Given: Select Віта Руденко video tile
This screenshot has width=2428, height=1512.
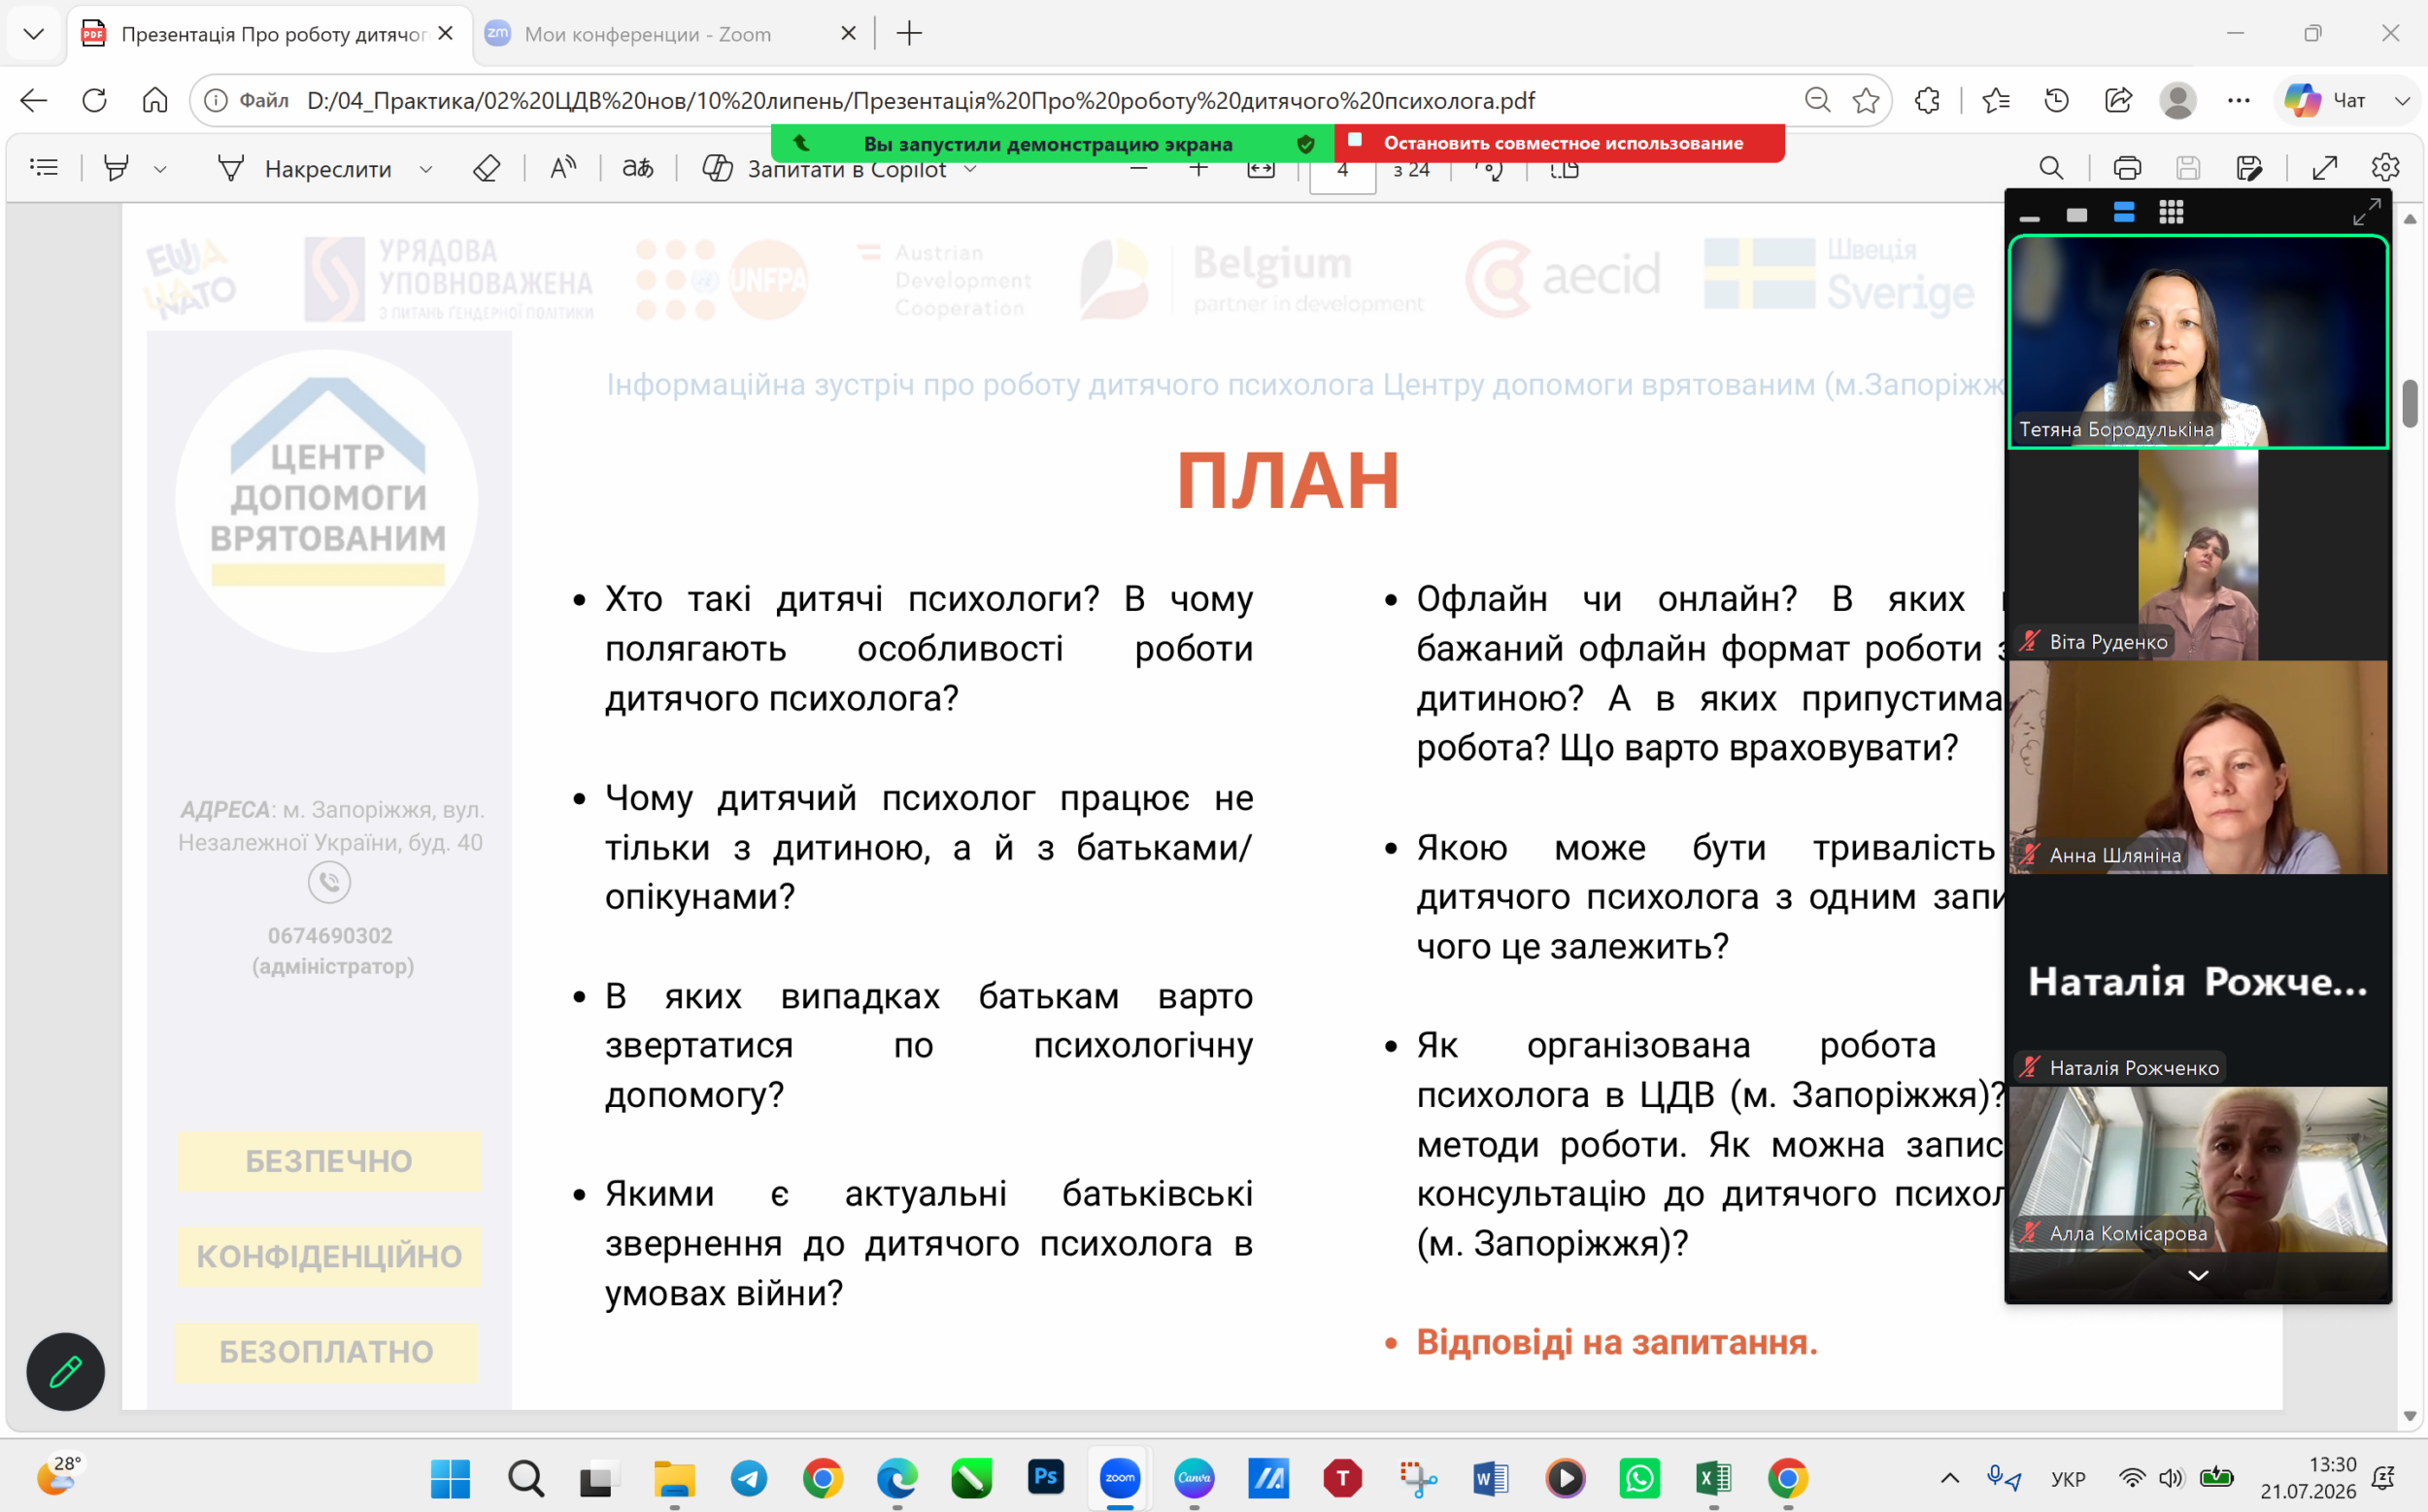Looking at the screenshot, I should pos(2198,555).
